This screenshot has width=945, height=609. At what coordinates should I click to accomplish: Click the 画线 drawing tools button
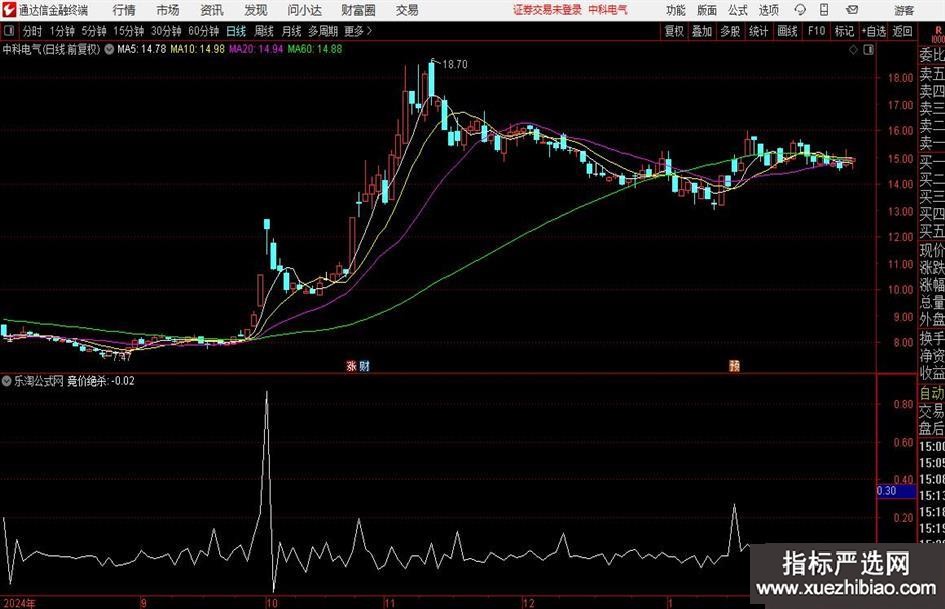click(787, 31)
